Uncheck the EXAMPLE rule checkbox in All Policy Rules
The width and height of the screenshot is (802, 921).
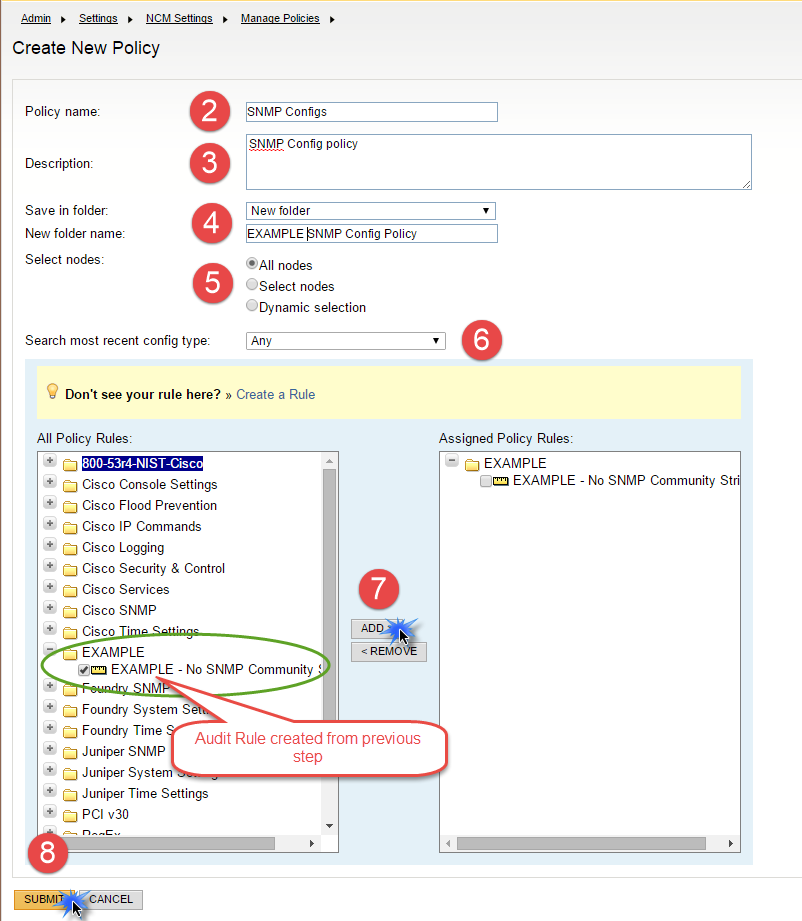click(x=84, y=670)
